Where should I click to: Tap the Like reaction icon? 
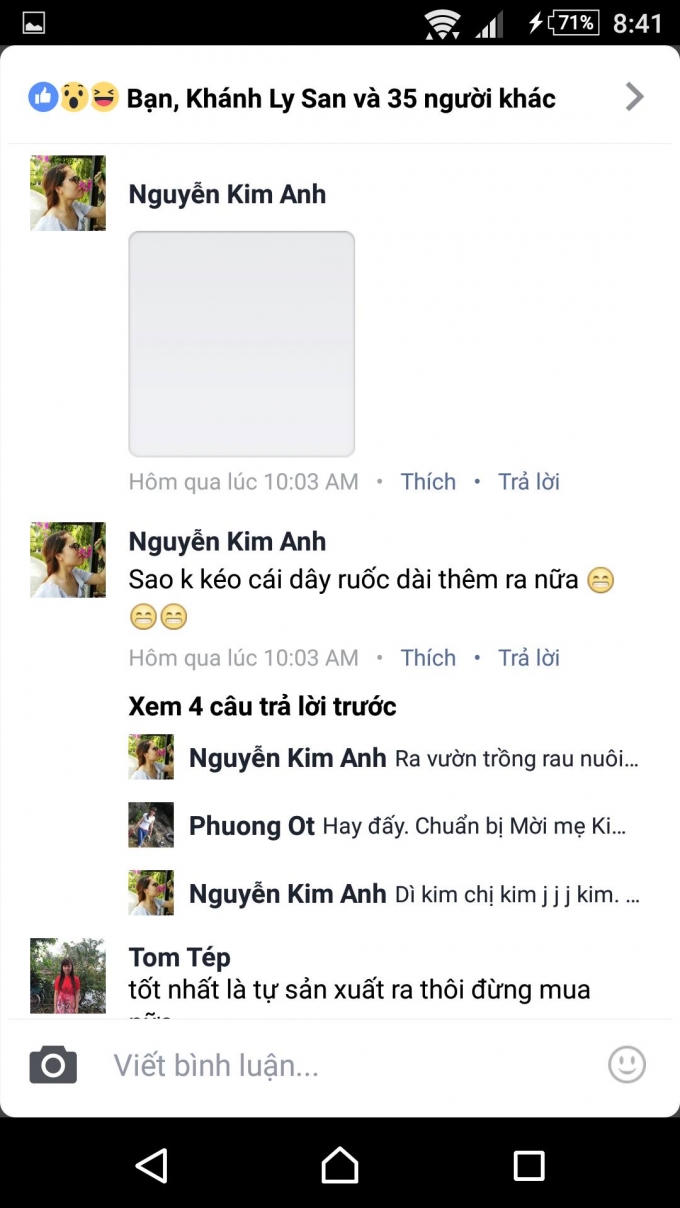(41, 96)
